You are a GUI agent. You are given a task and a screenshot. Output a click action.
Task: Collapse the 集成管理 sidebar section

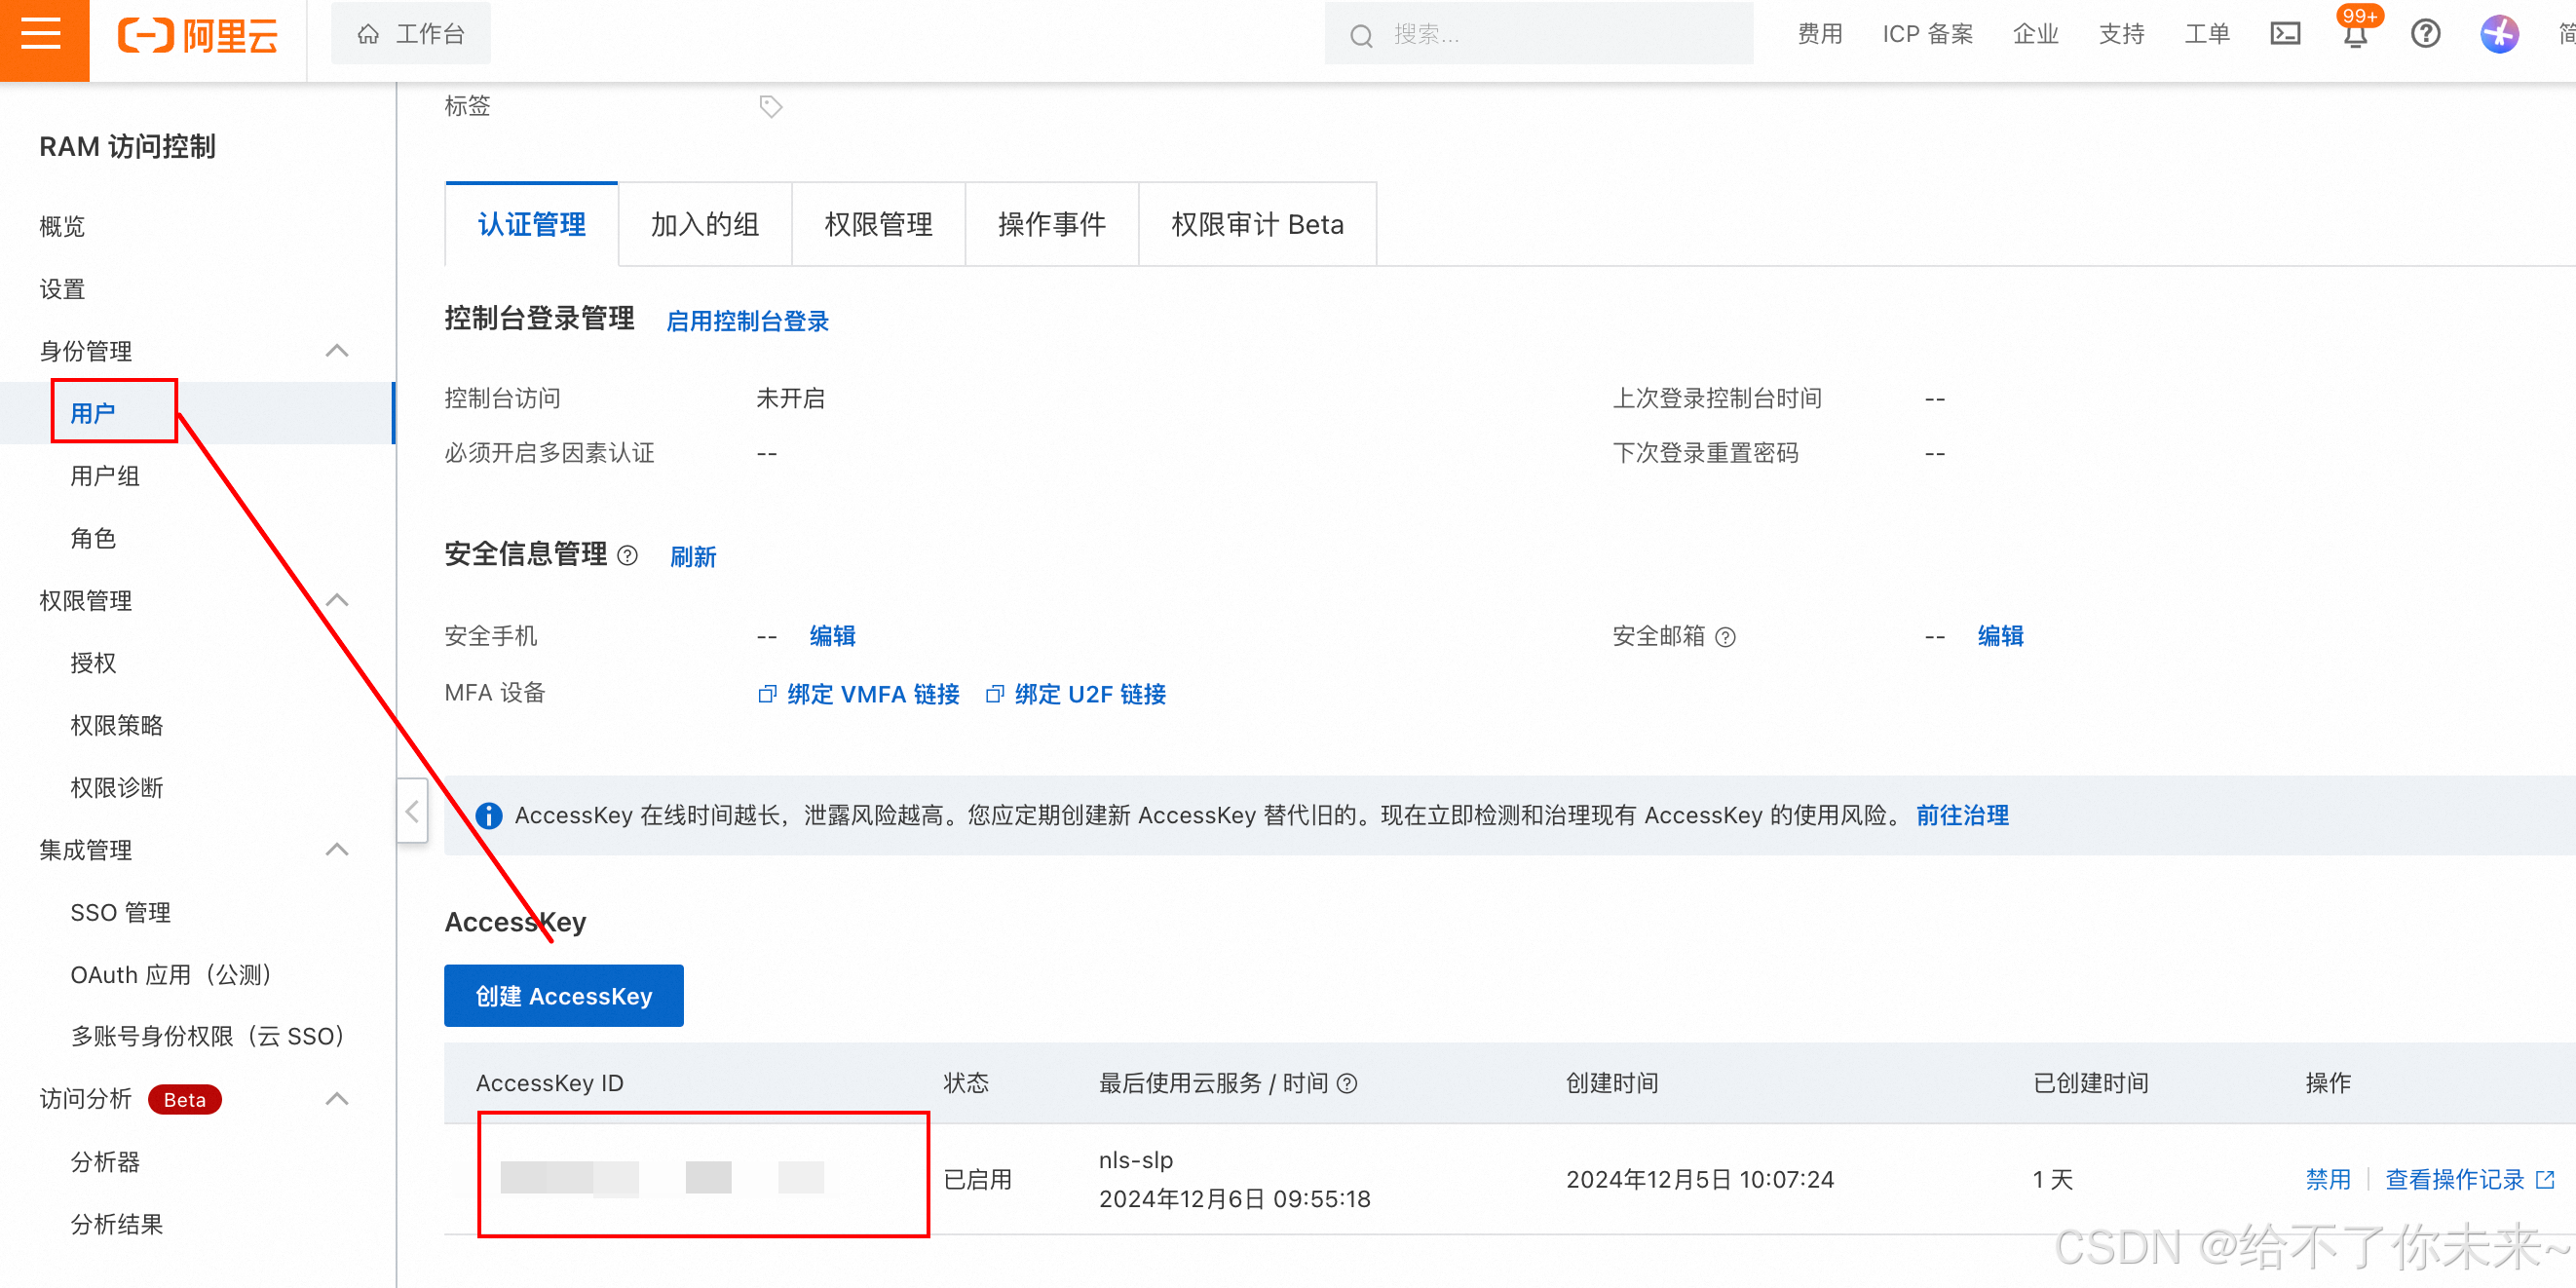point(337,850)
